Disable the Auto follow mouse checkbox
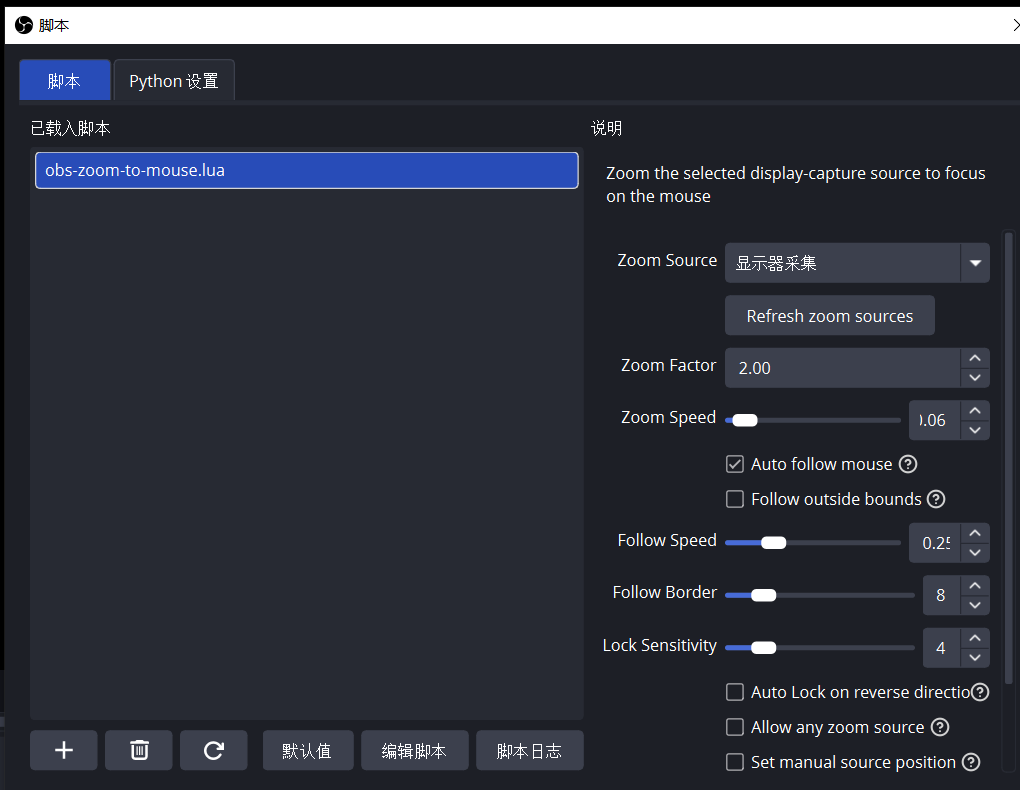This screenshot has height=790, width=1020. pyautogui.click(x=735, y=464)
